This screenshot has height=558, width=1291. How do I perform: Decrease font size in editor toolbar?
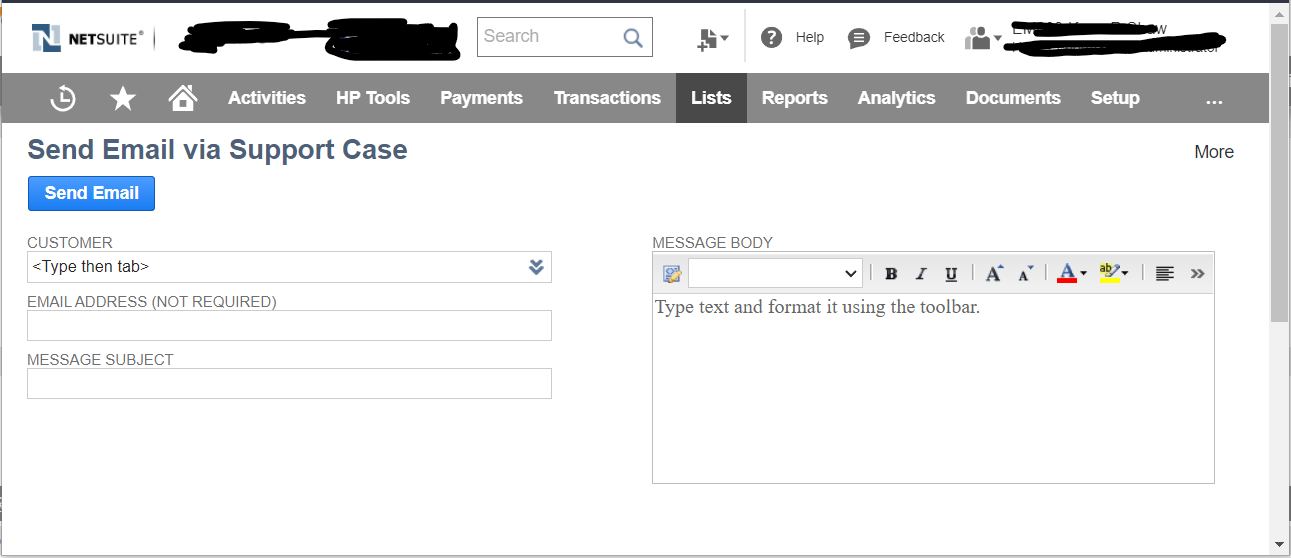(x=1025, y=273)
